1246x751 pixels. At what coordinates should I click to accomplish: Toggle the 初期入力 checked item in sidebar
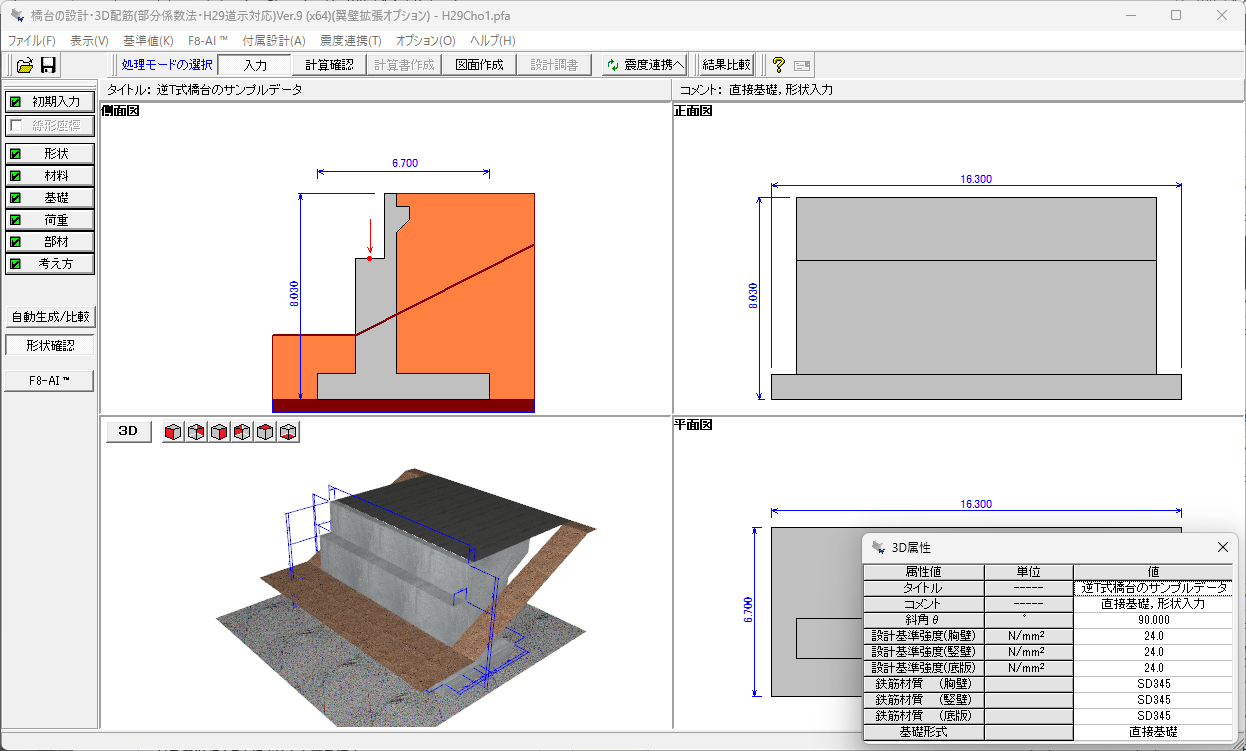tap(50, 102)
